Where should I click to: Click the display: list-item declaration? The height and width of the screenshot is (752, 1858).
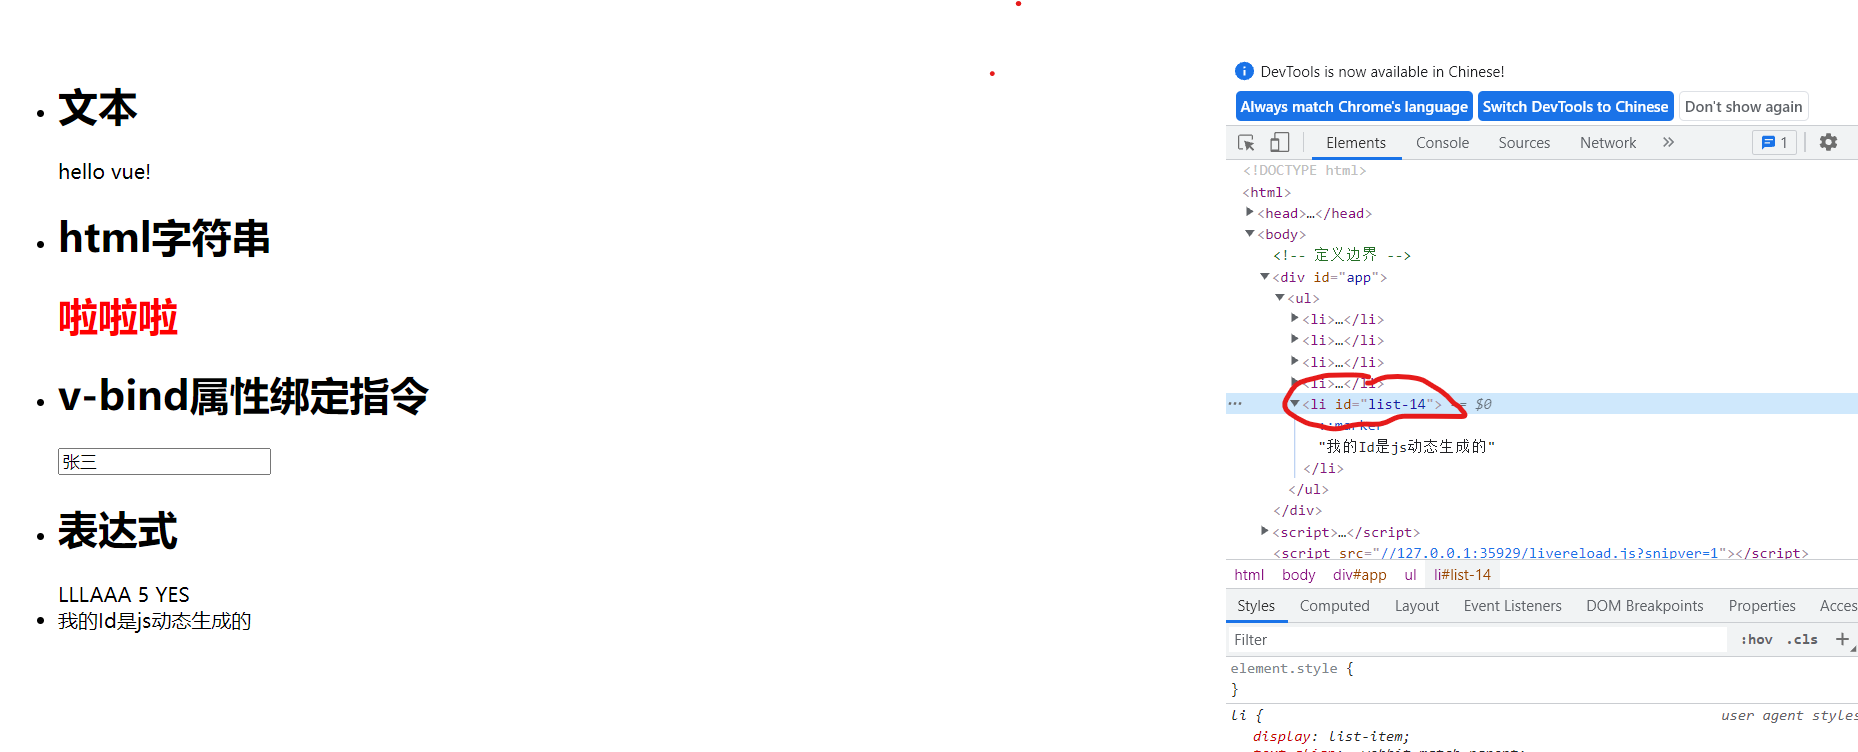coord(1331,736)
